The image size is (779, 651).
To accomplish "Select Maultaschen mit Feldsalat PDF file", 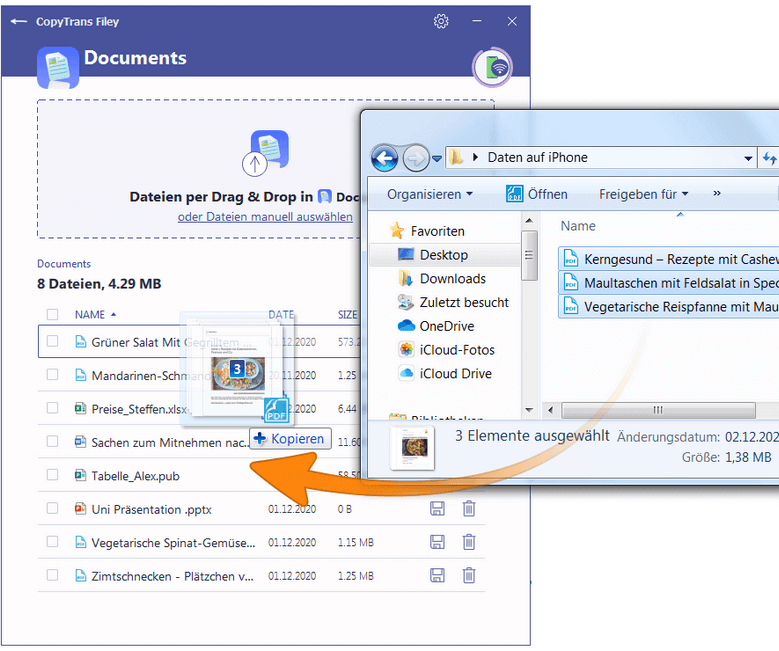I will pyautogui.click(x=669, y=283).
